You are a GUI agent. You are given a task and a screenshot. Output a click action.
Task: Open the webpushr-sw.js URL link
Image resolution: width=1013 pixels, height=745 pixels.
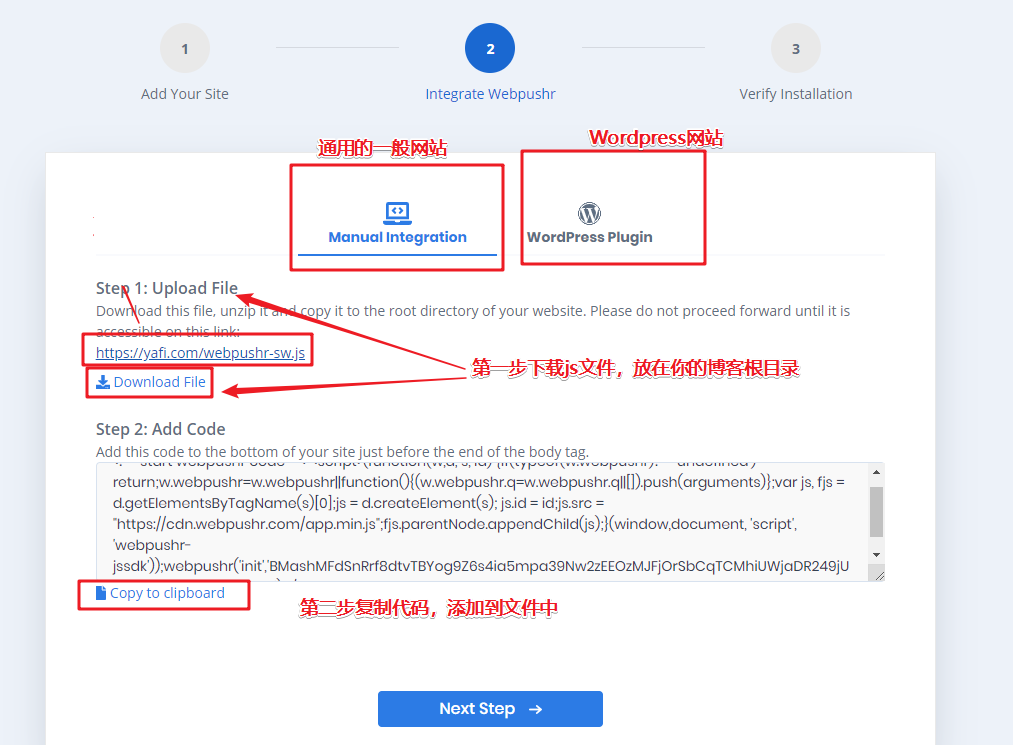pos(200,353)
